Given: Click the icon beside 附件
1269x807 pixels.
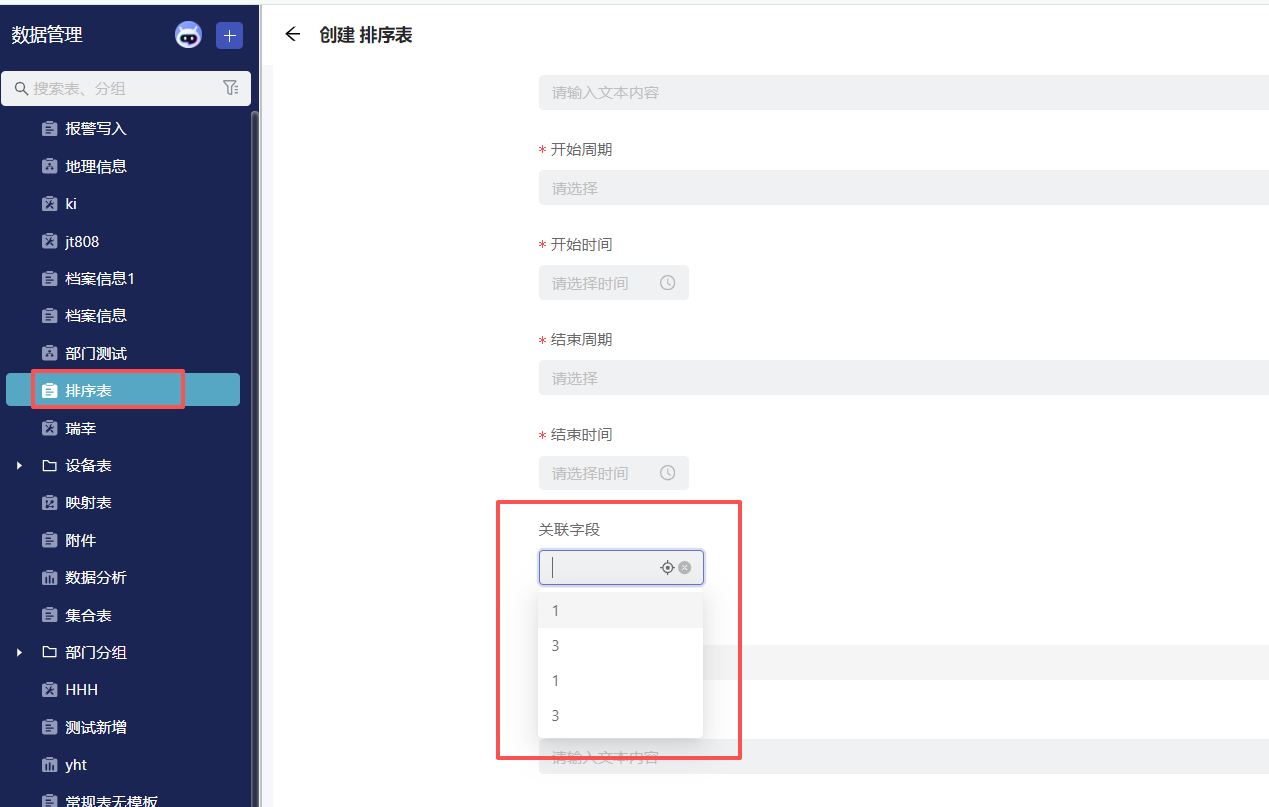Looking at the screenshot, I should [49, 540].
